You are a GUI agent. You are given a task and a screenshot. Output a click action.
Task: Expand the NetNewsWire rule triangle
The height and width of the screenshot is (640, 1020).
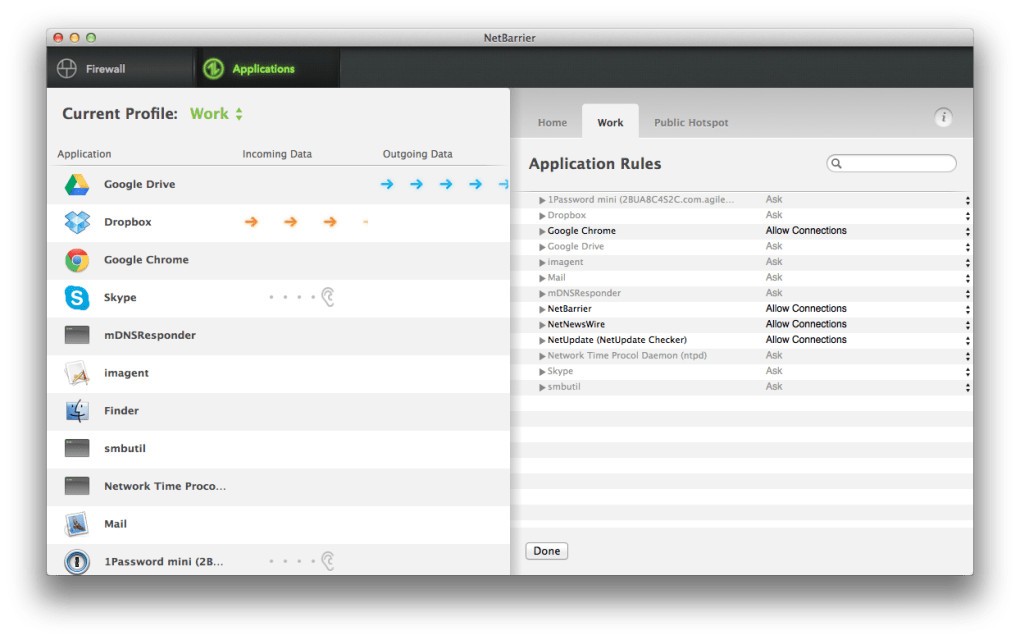[542, 325]
